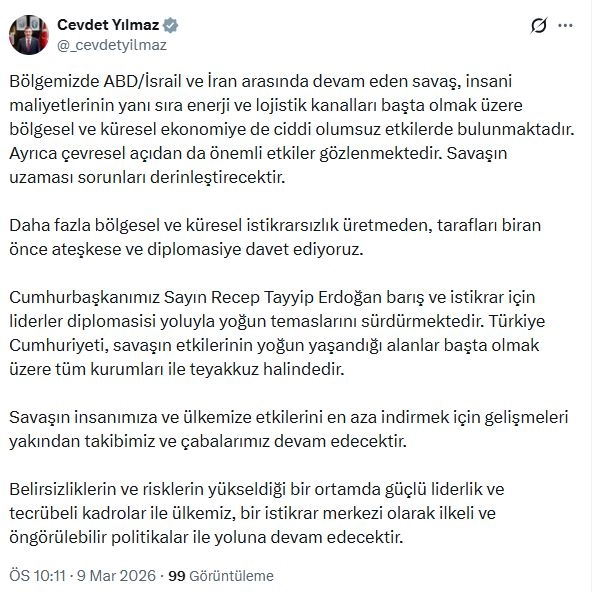
Task: Click the Grok icon on the post
Action: (540, 25)
